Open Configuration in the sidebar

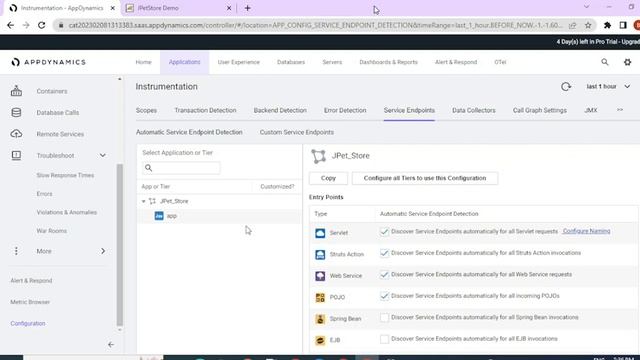(28, 323)
